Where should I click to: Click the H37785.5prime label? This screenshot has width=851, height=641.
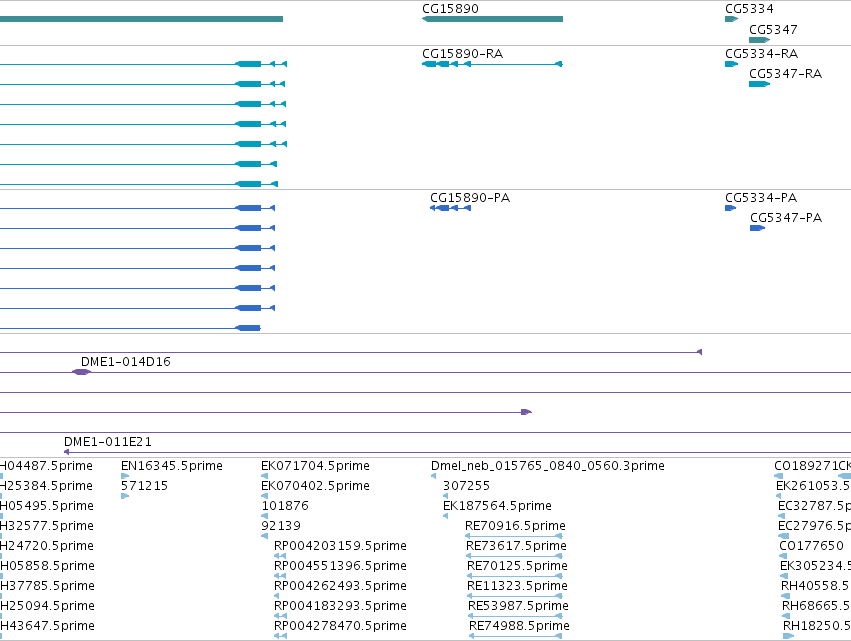click(x=47, y=586)
